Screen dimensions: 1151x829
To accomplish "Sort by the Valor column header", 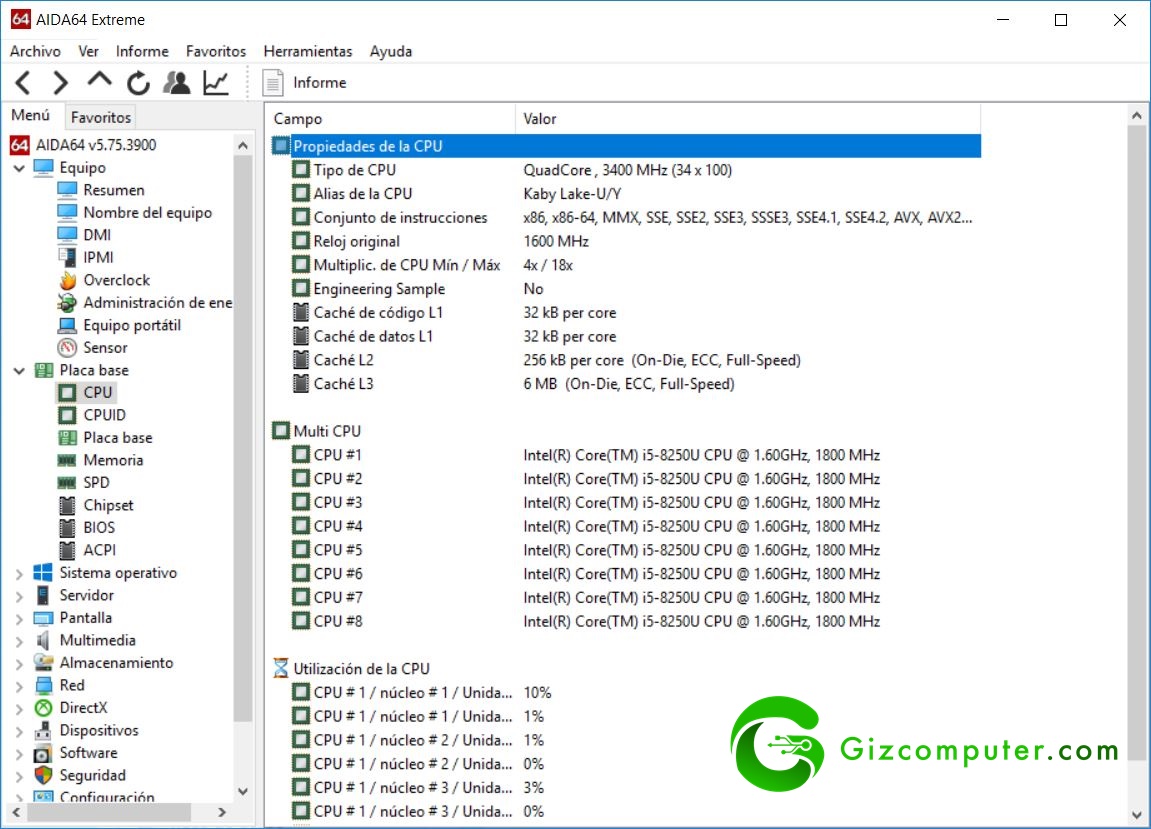I will [x=748, y=119].
